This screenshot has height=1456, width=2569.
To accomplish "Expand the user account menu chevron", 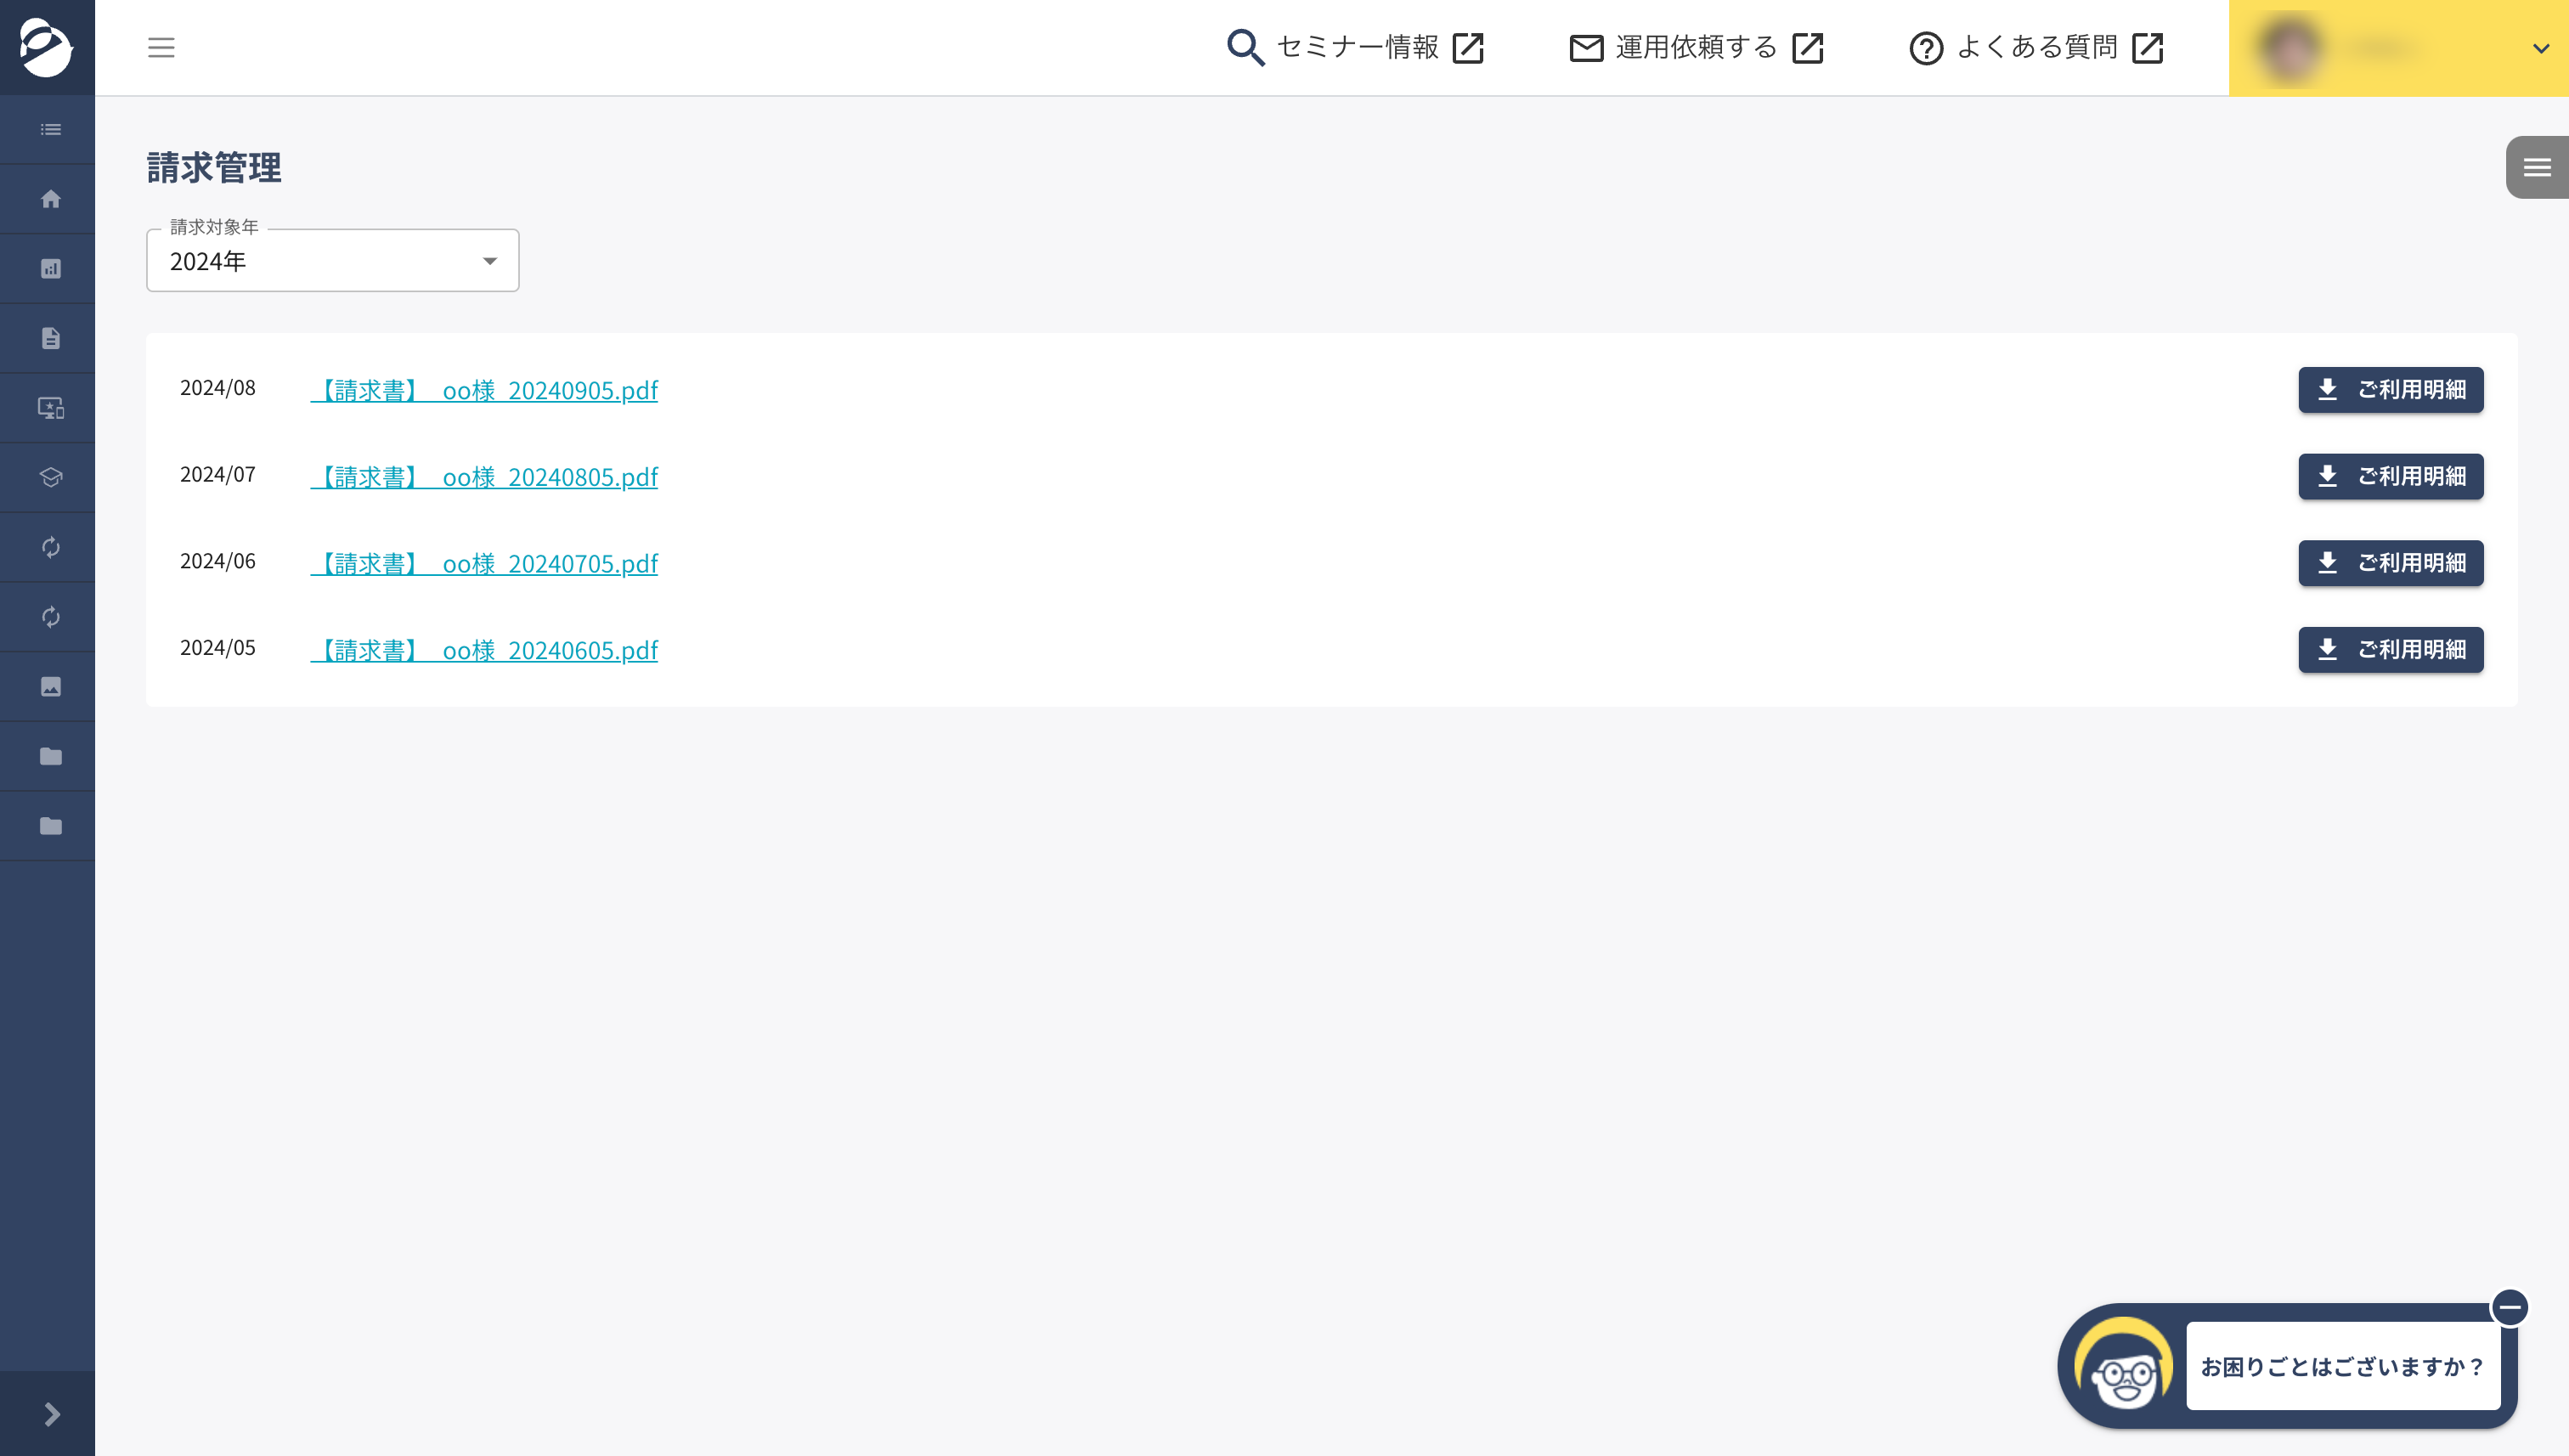I will pos(2540,48).
